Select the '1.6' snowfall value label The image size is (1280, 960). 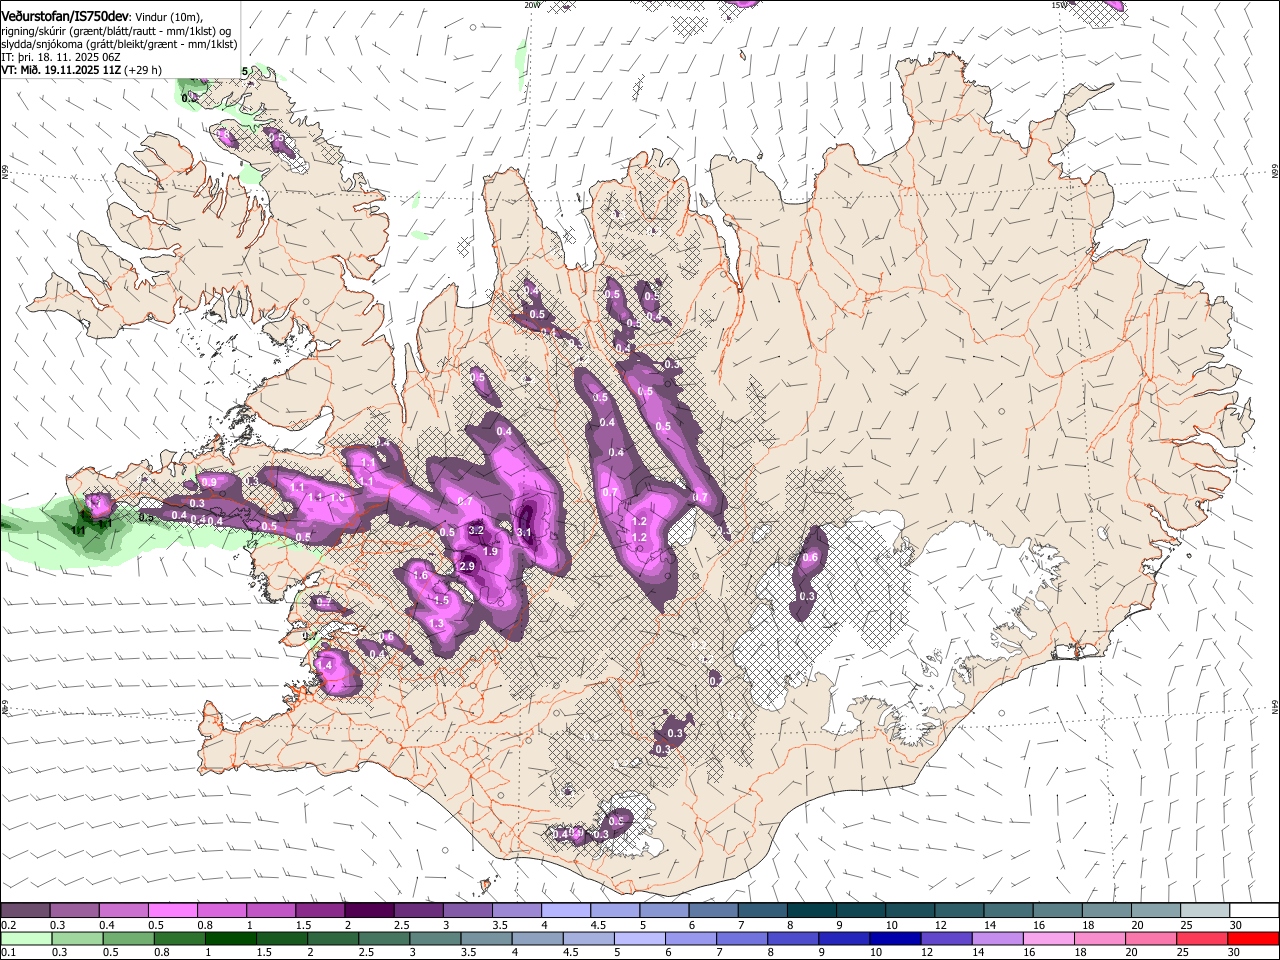[421, 576]
